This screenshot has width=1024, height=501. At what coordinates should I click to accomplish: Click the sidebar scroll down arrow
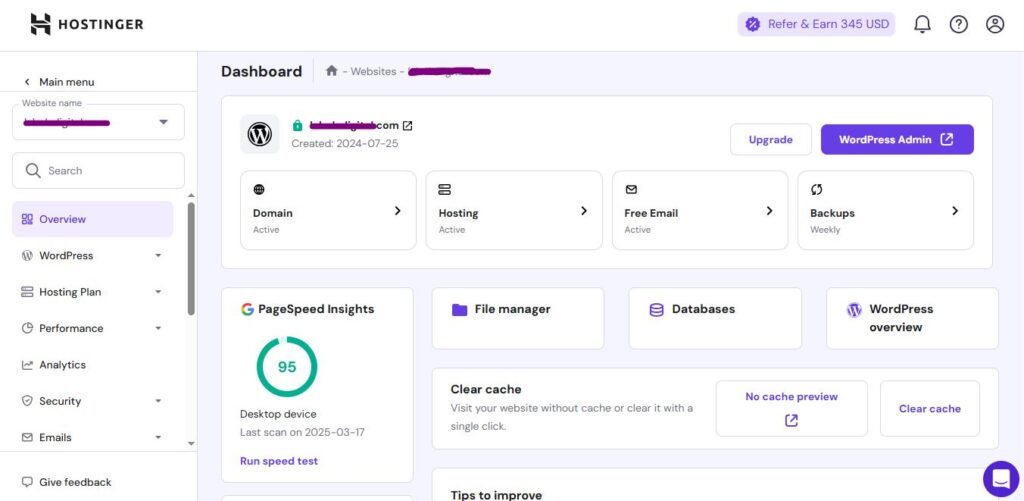click(191, 444)
